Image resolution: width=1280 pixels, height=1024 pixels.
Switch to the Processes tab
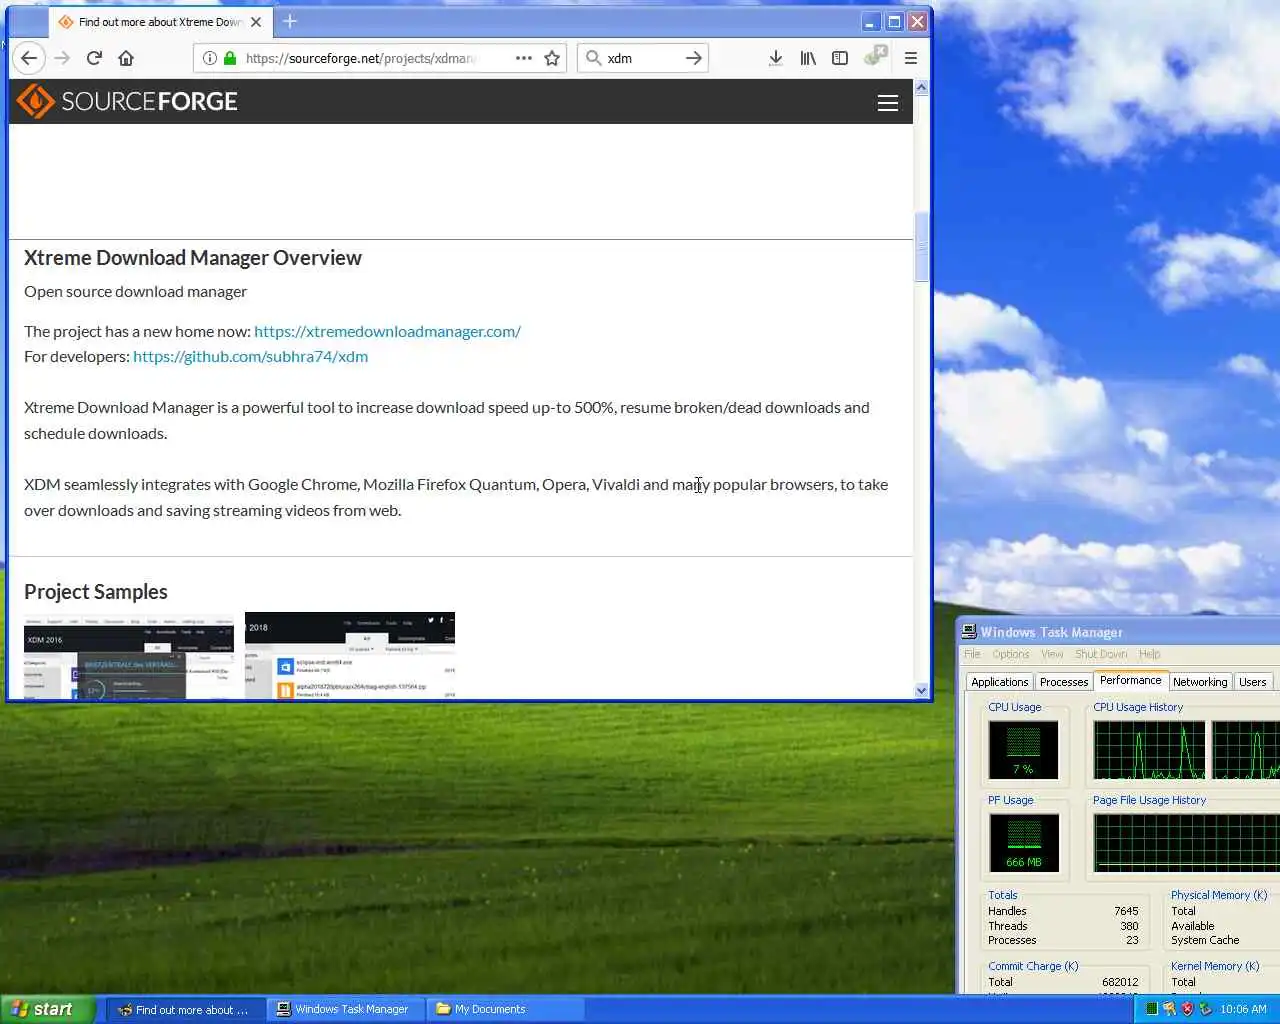point(1064,682)
